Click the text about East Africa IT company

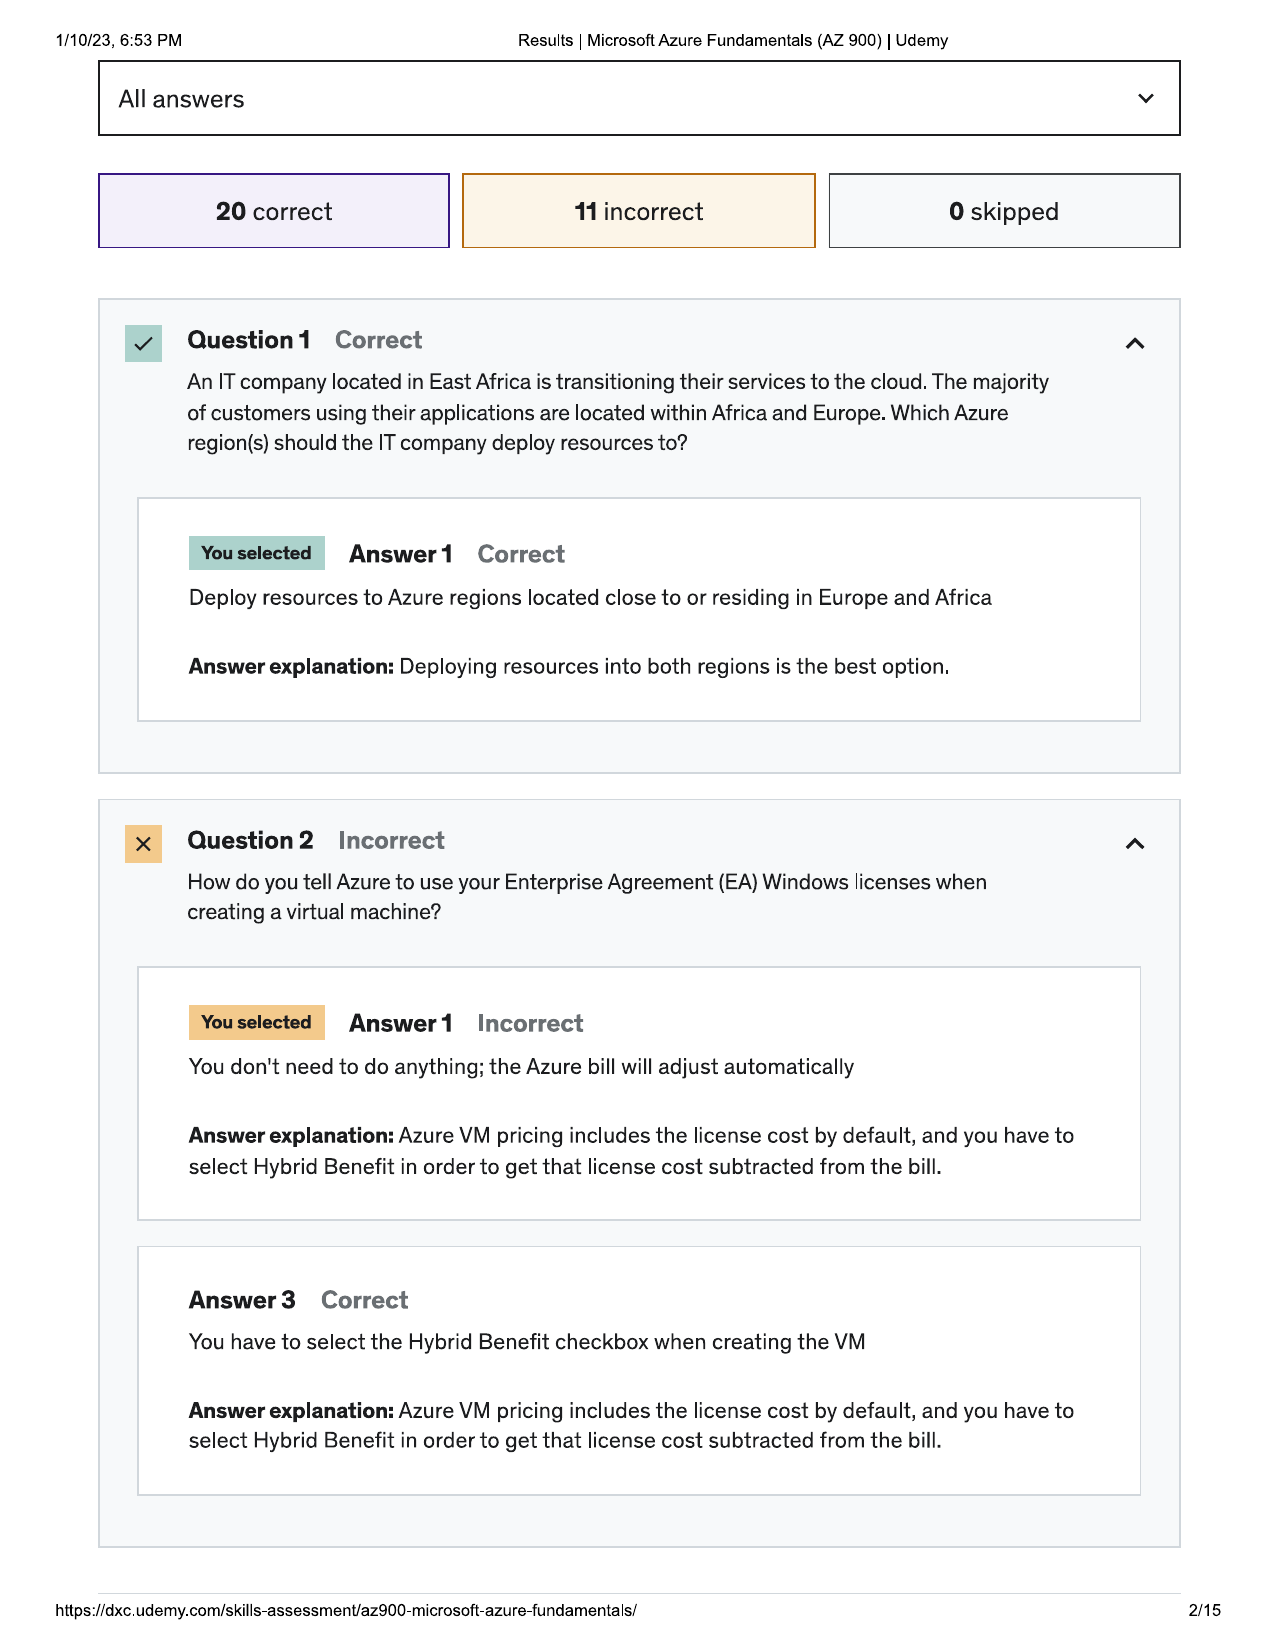click(x=618, y=412)
